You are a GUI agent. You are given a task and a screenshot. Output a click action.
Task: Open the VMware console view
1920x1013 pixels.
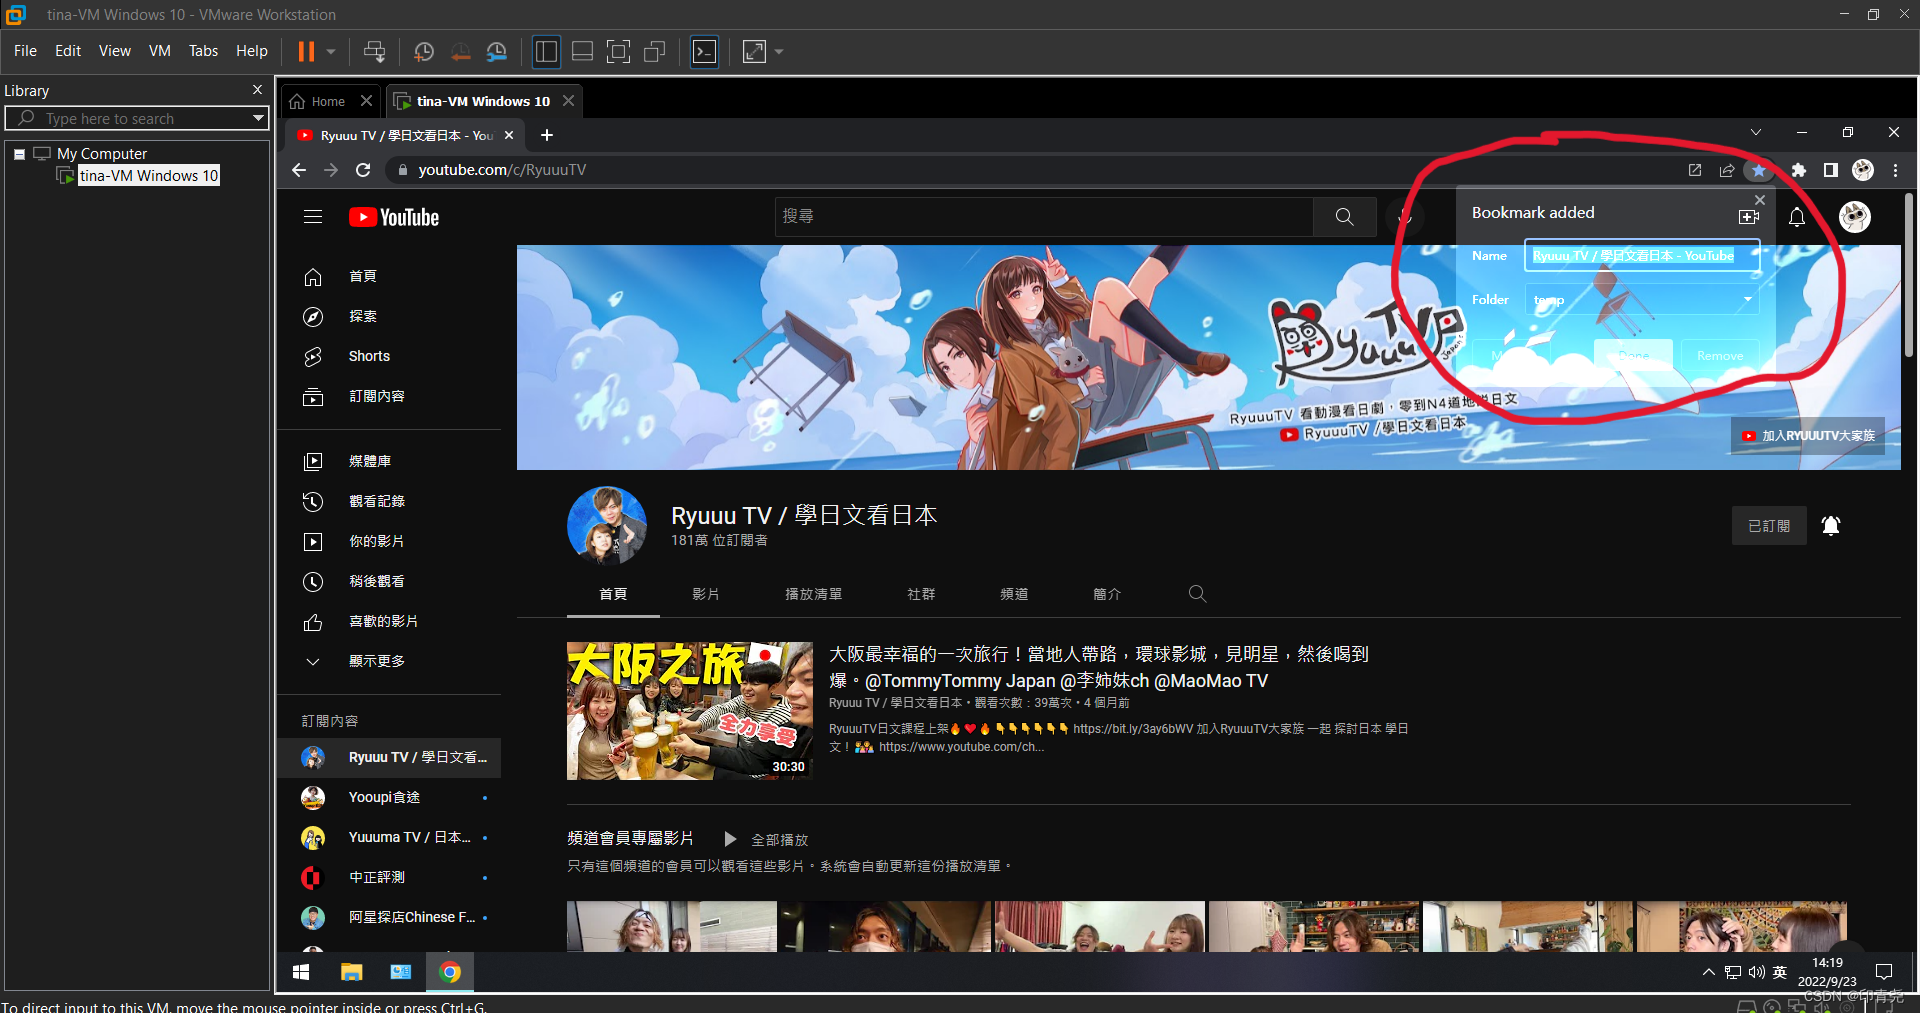(705, 51)
